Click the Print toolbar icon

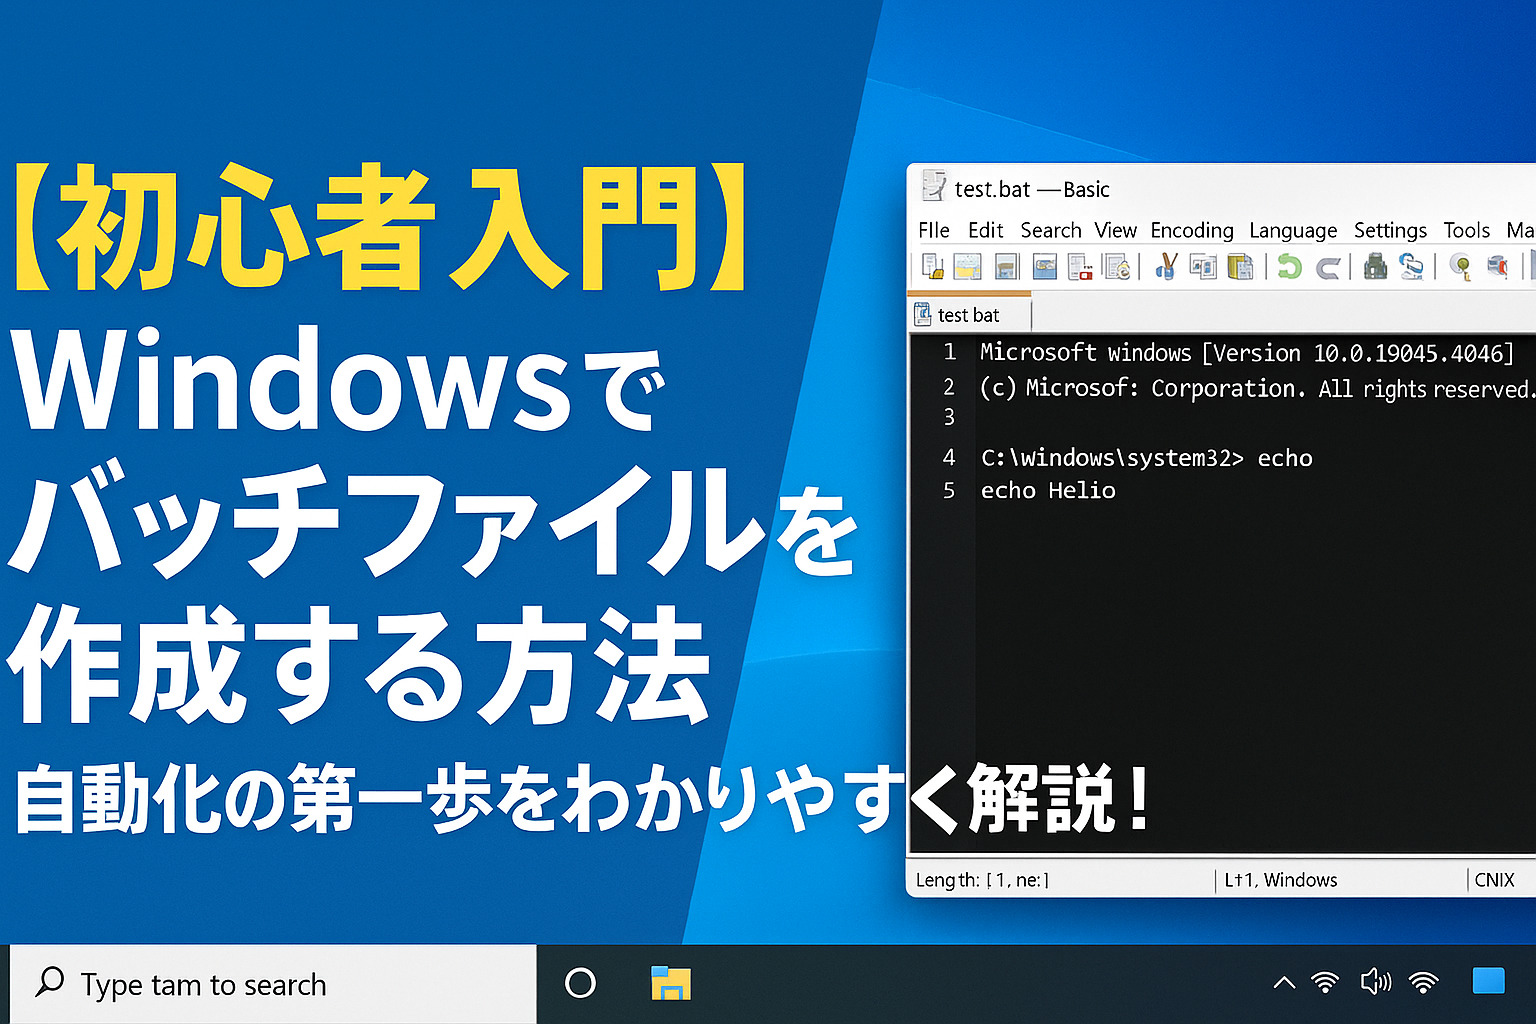pyautogui.click(x=1376, y=267)
